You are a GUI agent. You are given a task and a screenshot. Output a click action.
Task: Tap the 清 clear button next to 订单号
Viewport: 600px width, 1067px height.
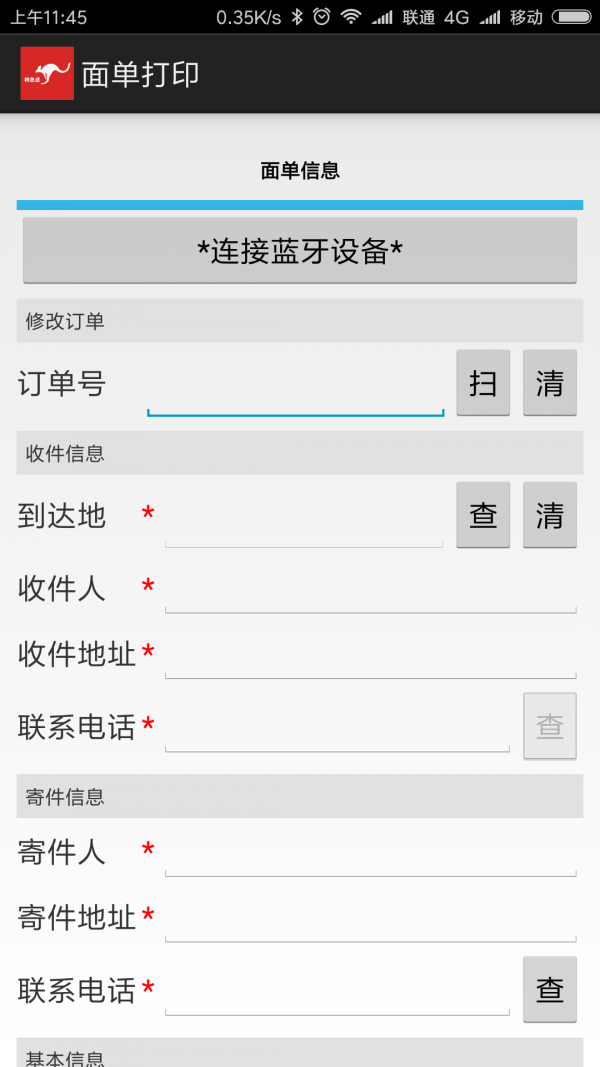pyautogui.click(x=550, y=383)
